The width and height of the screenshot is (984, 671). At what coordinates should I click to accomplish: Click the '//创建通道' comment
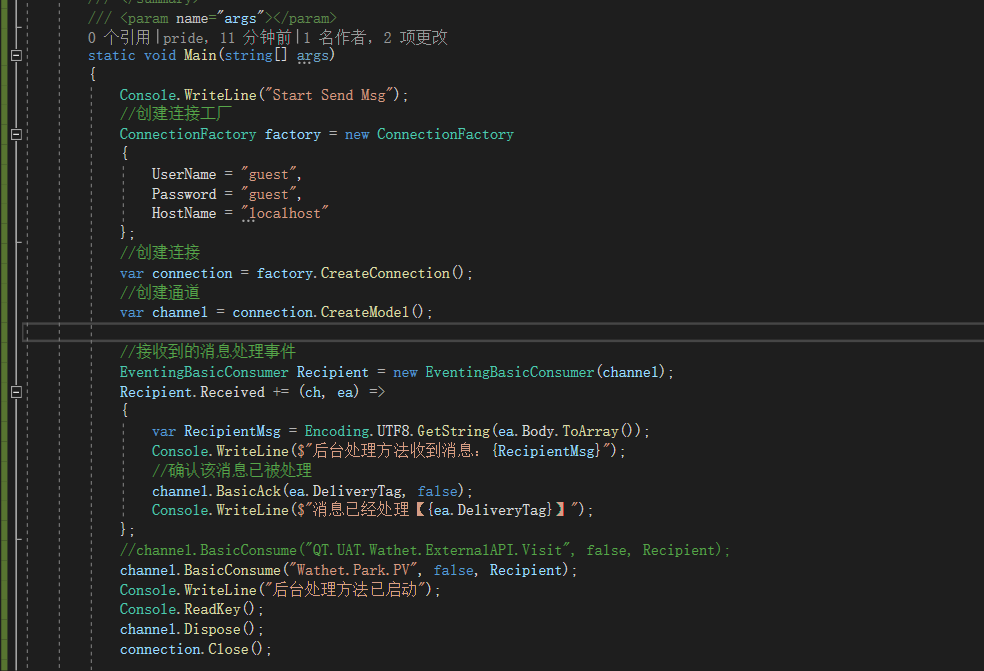(160, 293)
